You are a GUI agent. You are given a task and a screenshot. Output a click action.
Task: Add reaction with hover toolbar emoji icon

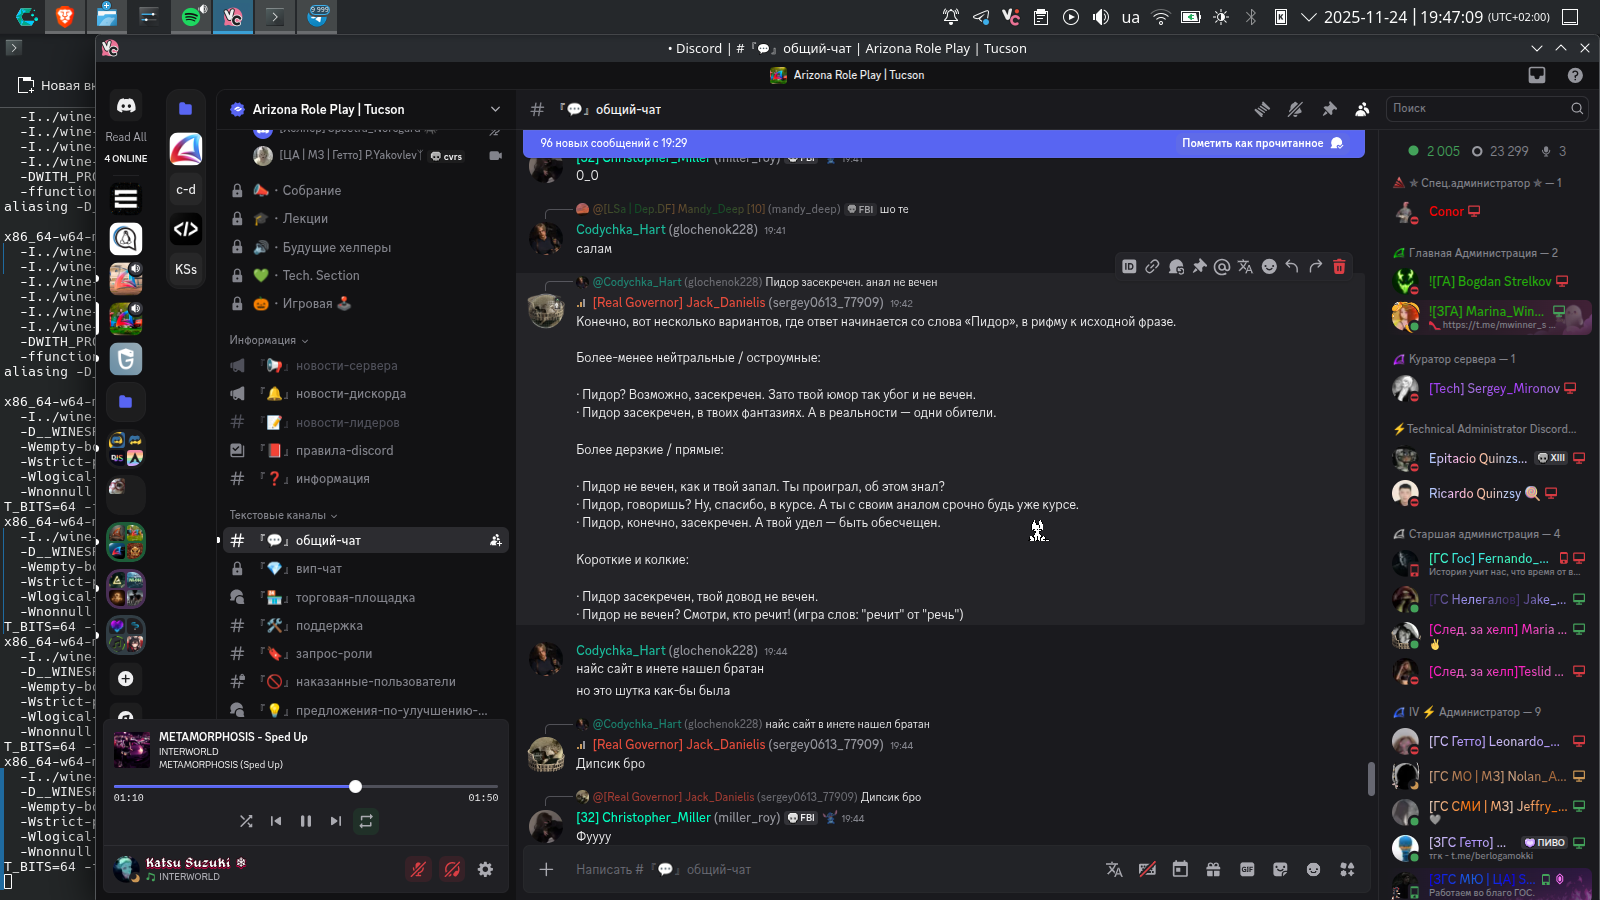tap(1269, 266)
